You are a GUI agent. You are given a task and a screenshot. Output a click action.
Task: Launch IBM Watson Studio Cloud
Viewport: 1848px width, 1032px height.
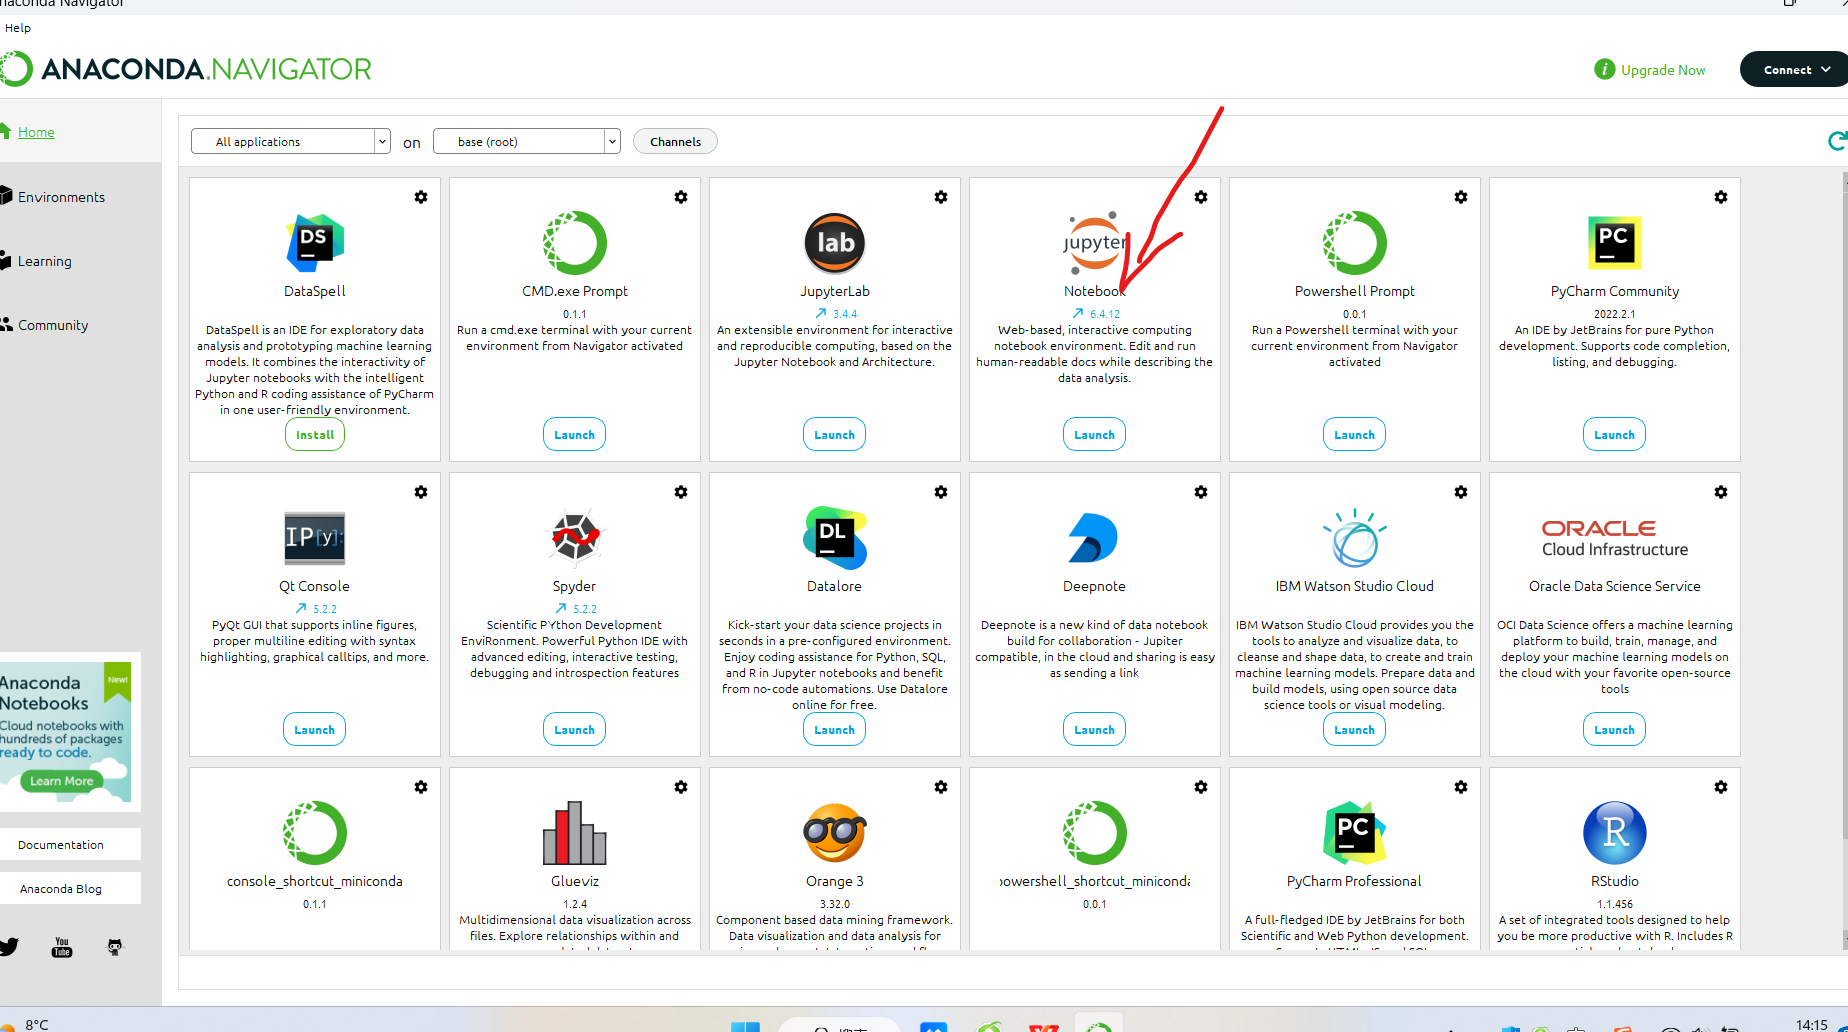[1355, 729]
